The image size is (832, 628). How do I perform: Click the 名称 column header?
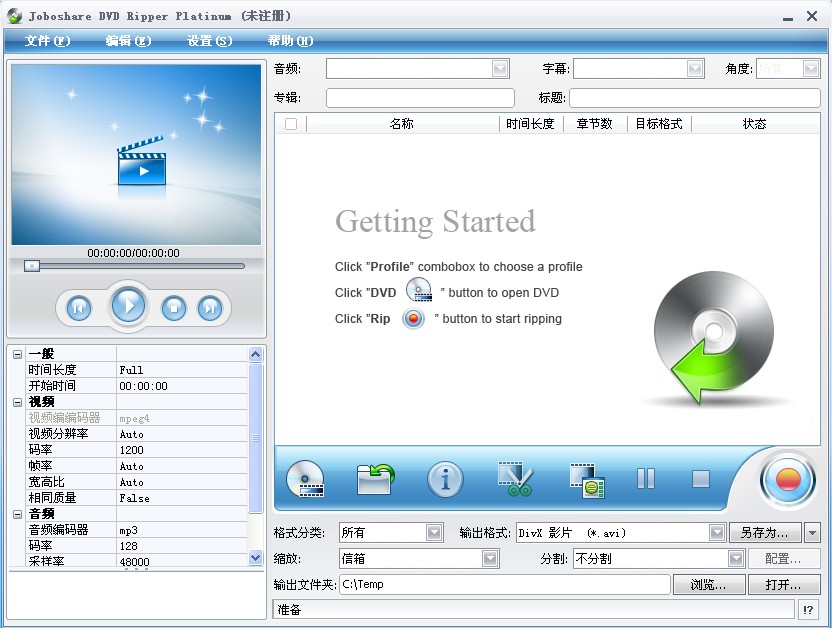coord(402,124)
